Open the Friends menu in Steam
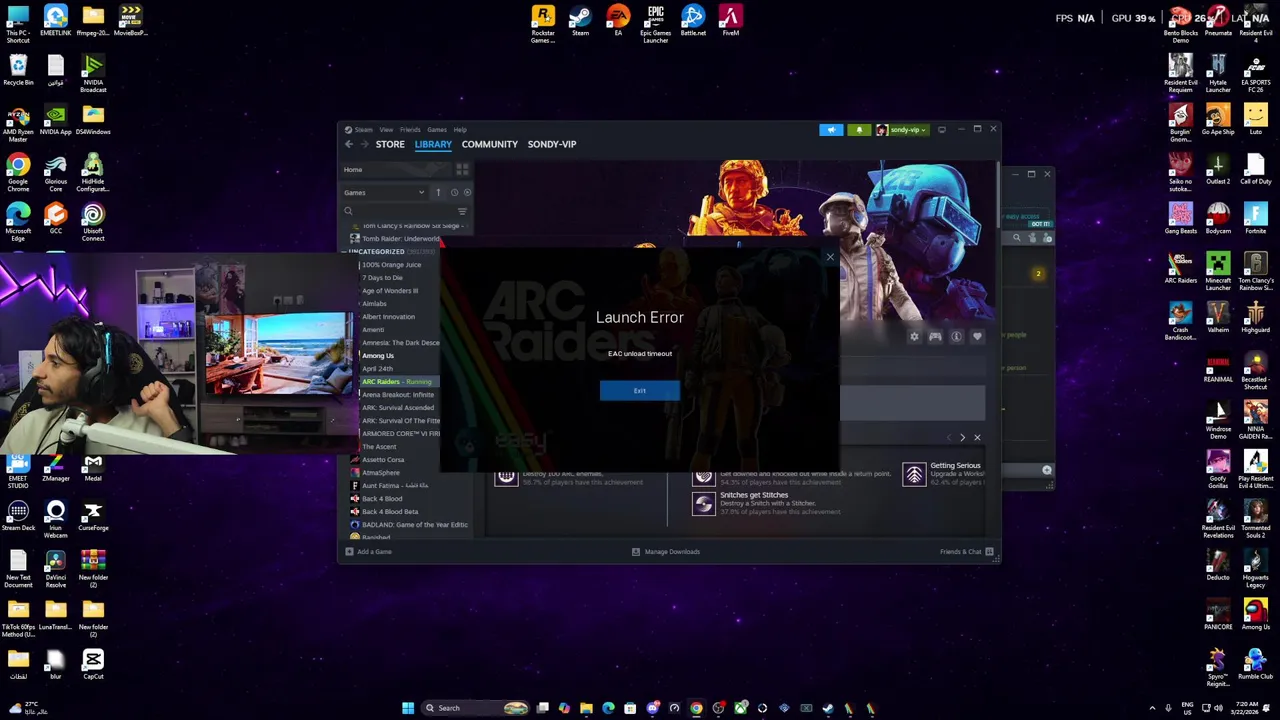Screen dimensions: 1280x720 [410, 129]
